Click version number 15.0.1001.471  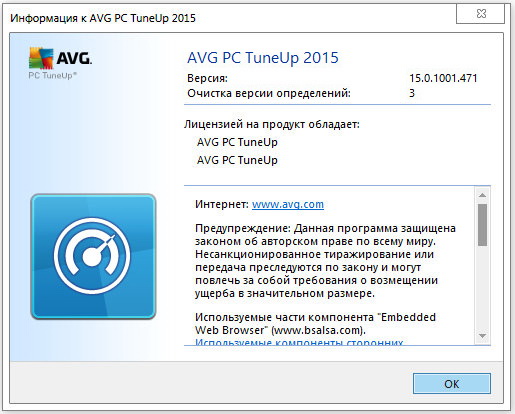pyautogui.click(x=443, y=78)
